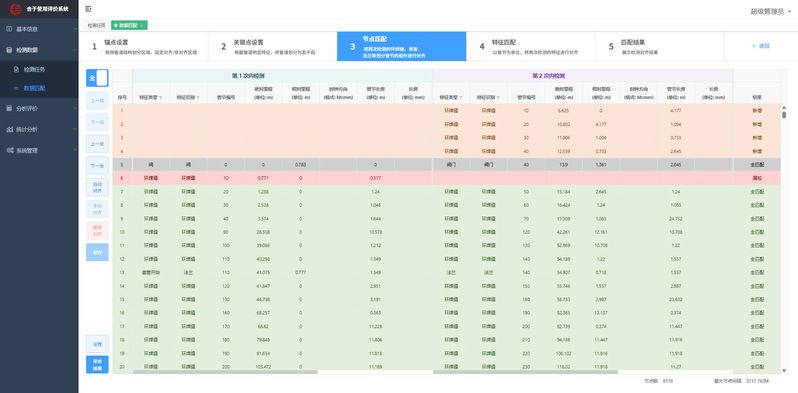
Task: Close the green 数据匹配 tab with x
Action: [x=141, y=25]
